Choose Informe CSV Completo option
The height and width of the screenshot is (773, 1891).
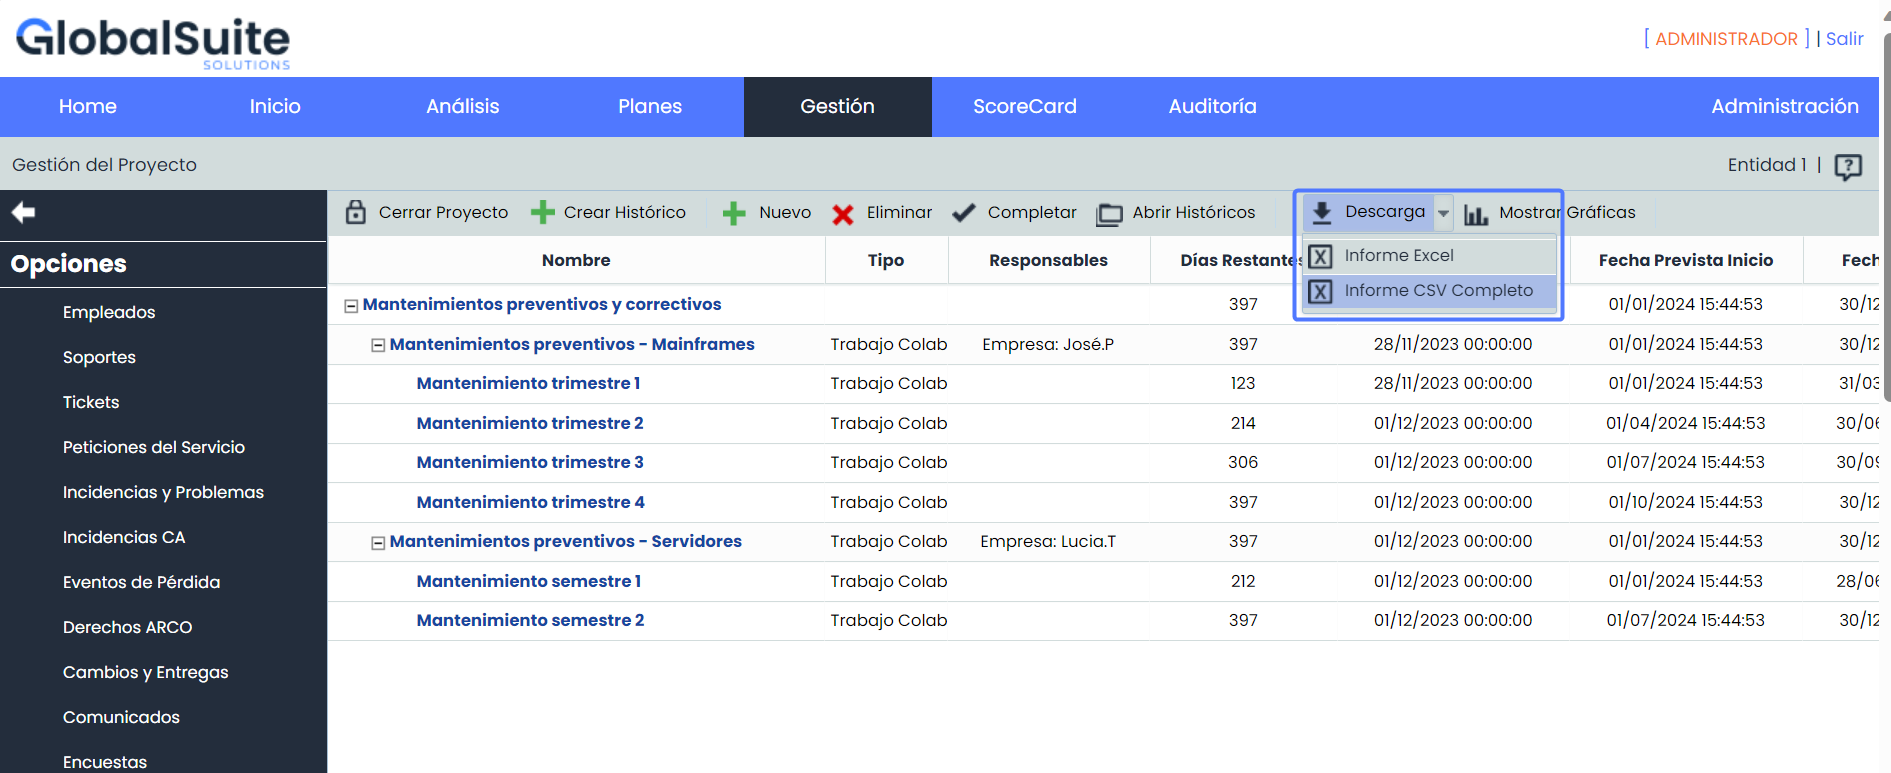click(1437, 291)
